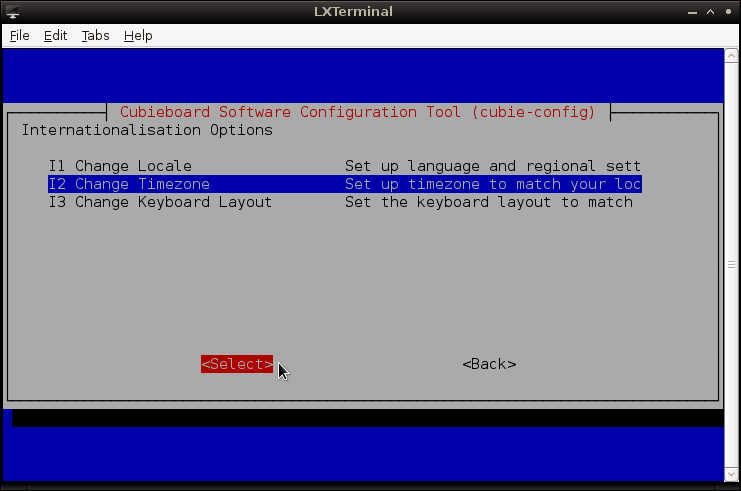Click the scrollbar up arrow
This screenshot has width=741, height=491.
tap(730, 55)
